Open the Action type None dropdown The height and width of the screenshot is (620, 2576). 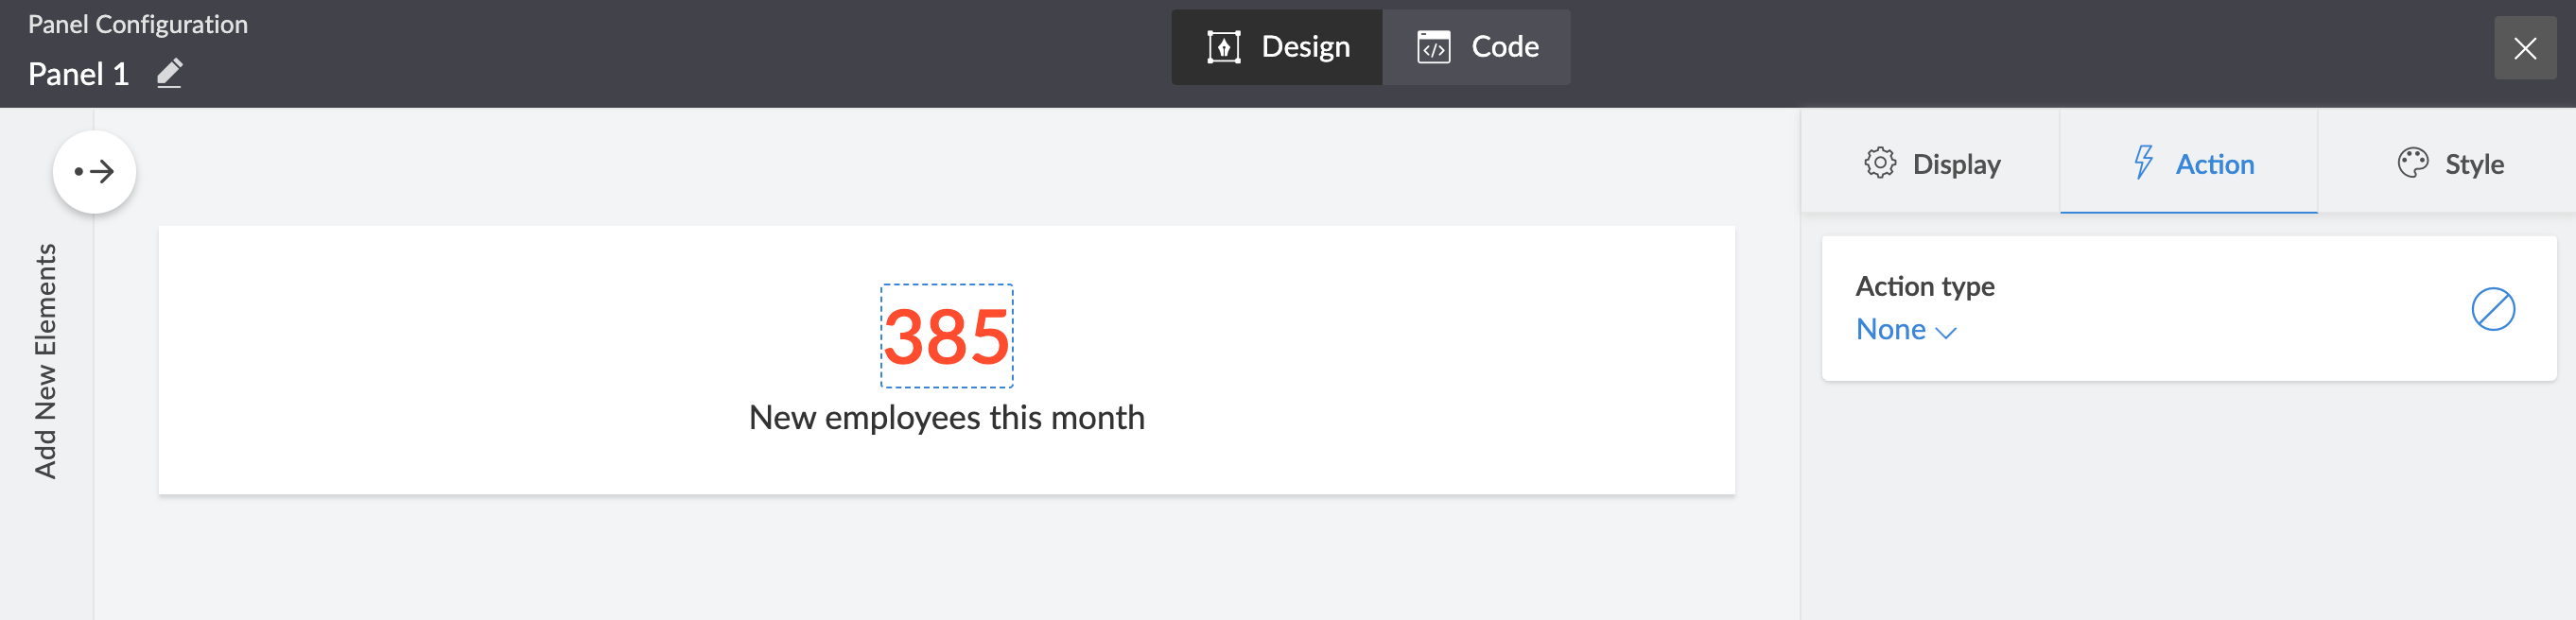[x=1892, y=330]
